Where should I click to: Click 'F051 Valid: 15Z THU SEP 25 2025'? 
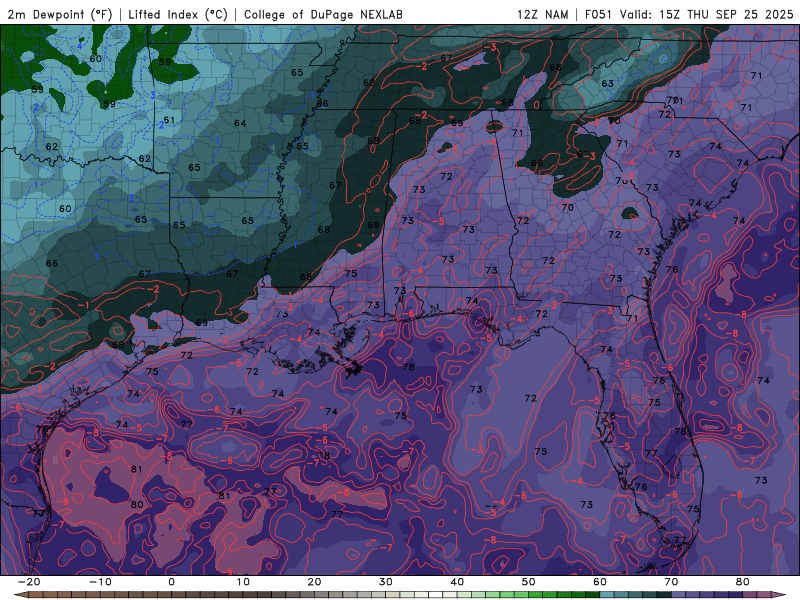pos(689,14)
